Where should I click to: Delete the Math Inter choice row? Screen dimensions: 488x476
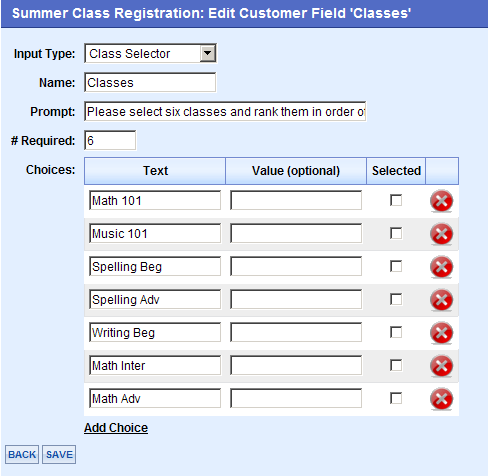pos(441,366)
